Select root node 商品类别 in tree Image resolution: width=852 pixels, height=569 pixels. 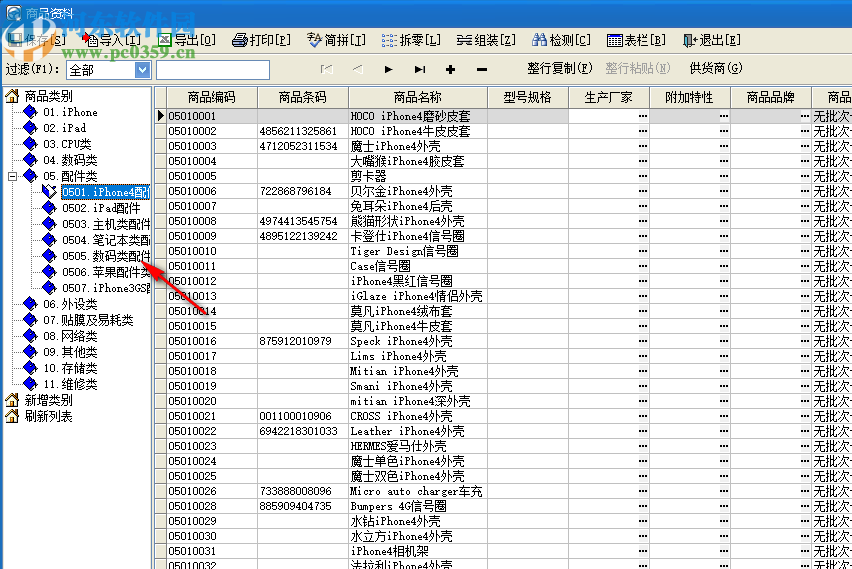click(x=48, y=96)
